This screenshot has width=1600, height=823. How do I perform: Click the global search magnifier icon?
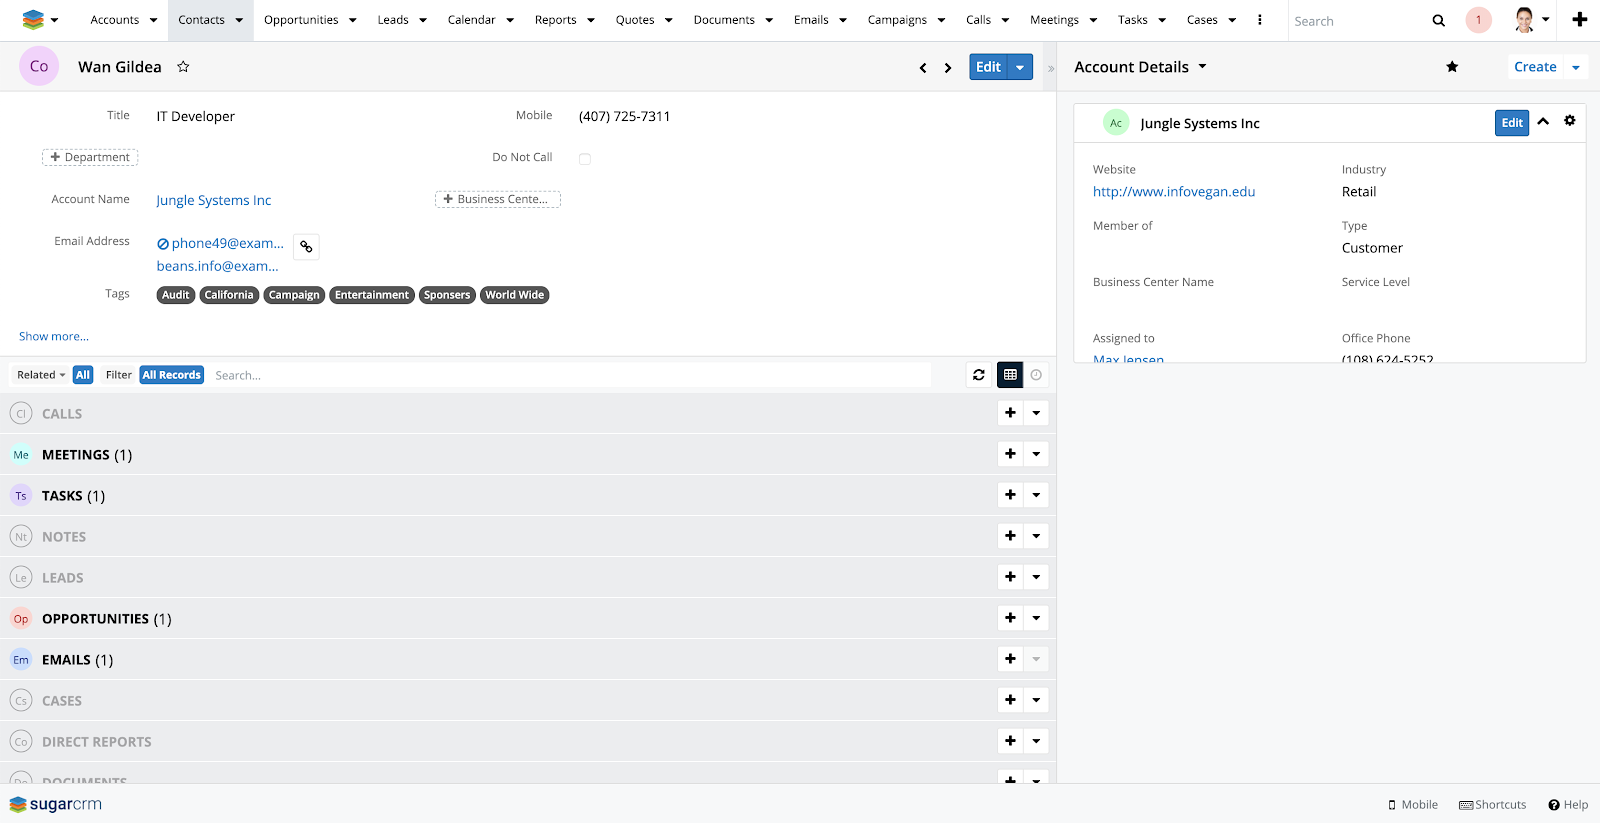(x=1438, y=20)
